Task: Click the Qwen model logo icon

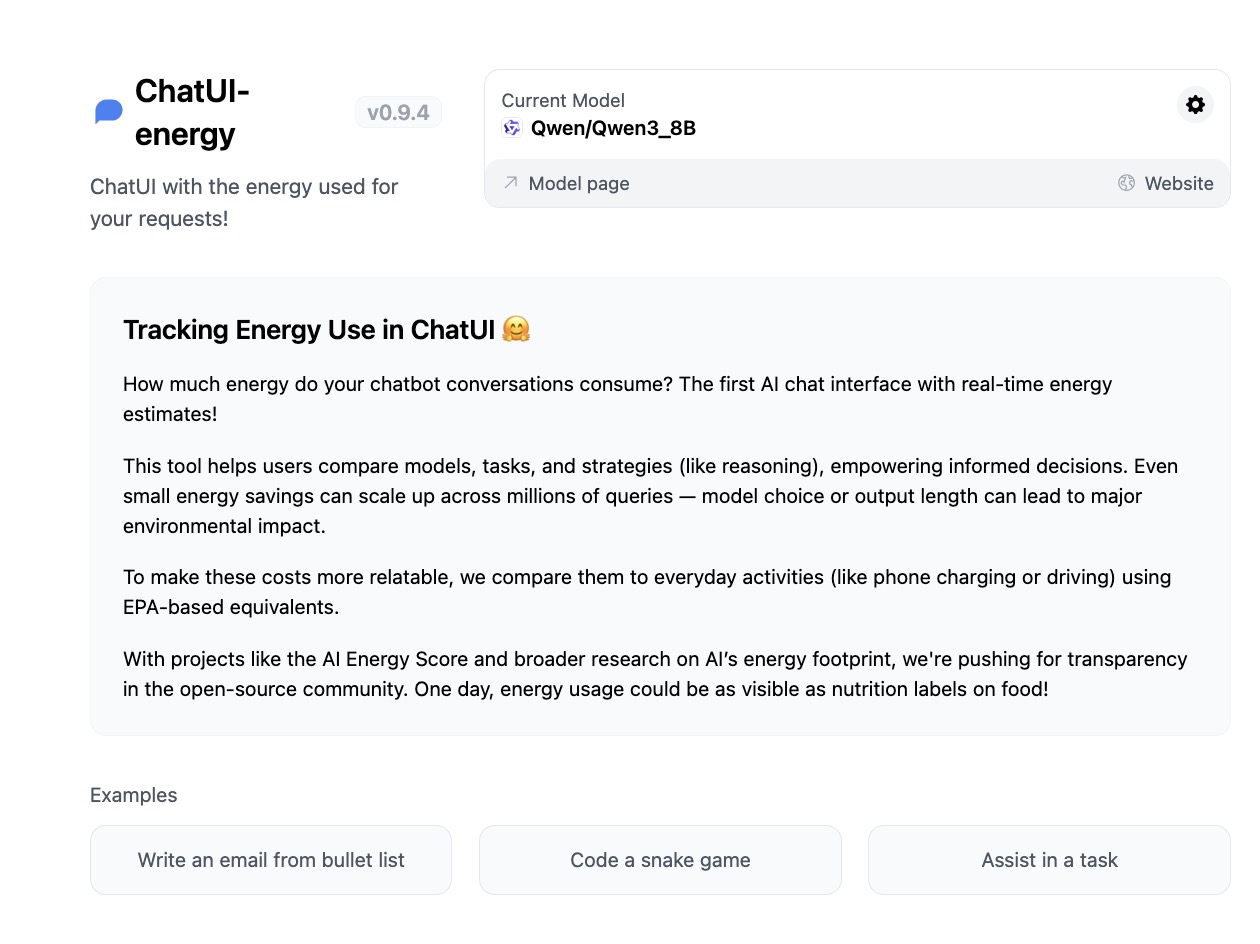Action: tap(511, 128)
